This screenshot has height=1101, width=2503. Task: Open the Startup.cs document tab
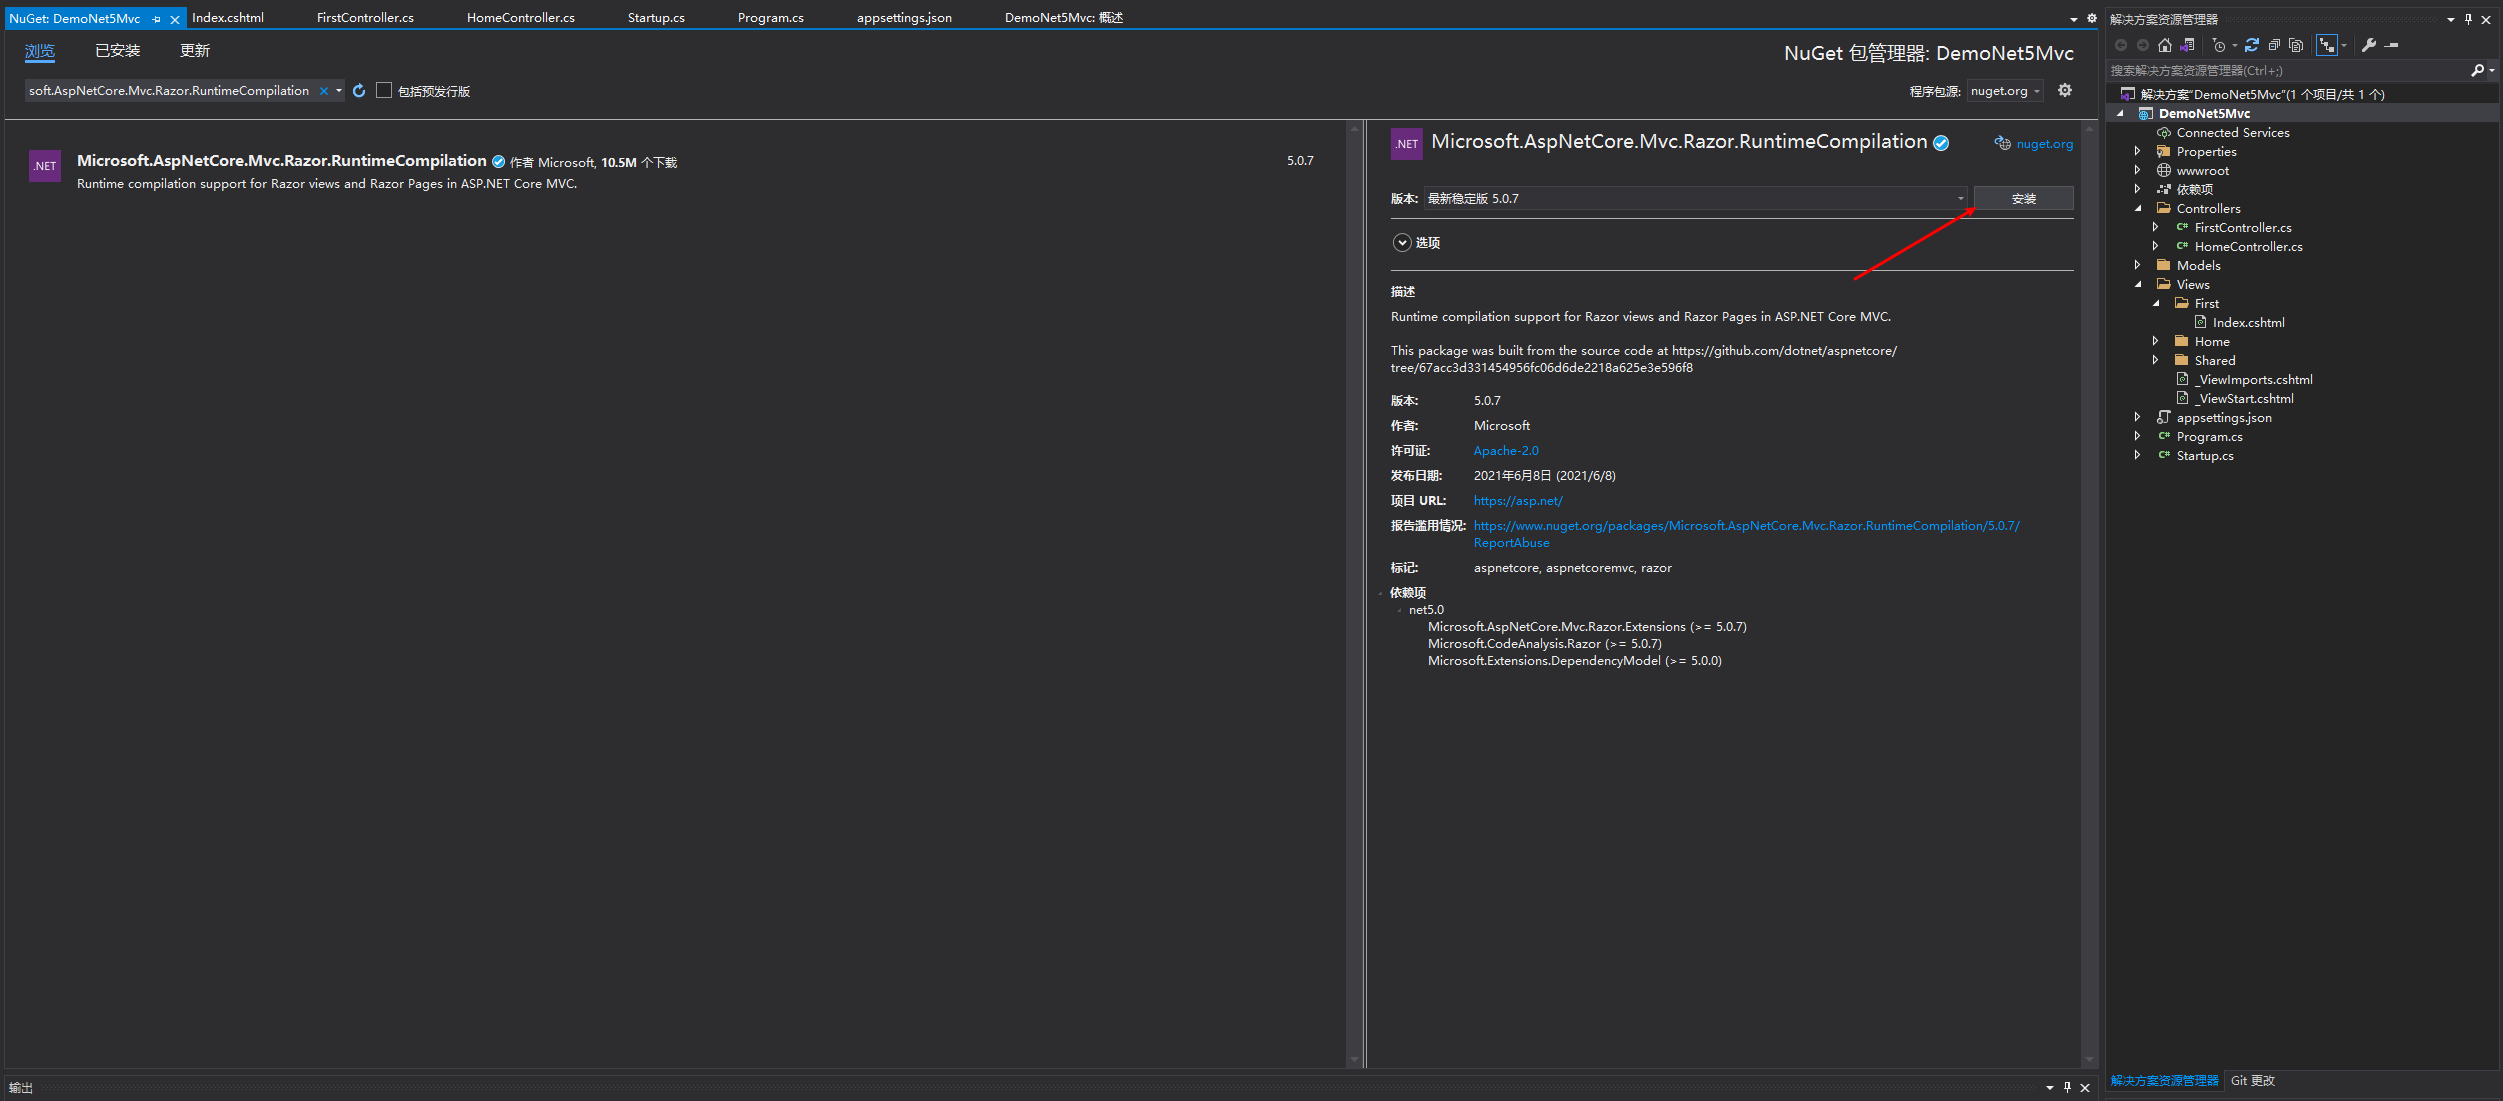(655, 17)
